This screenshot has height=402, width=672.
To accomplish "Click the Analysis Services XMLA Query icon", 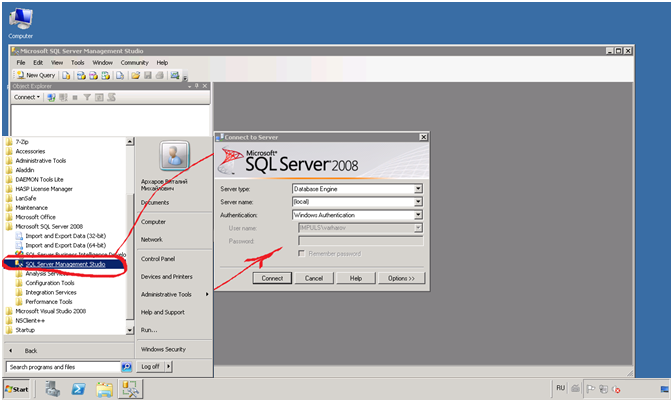I will coord(105,75).
